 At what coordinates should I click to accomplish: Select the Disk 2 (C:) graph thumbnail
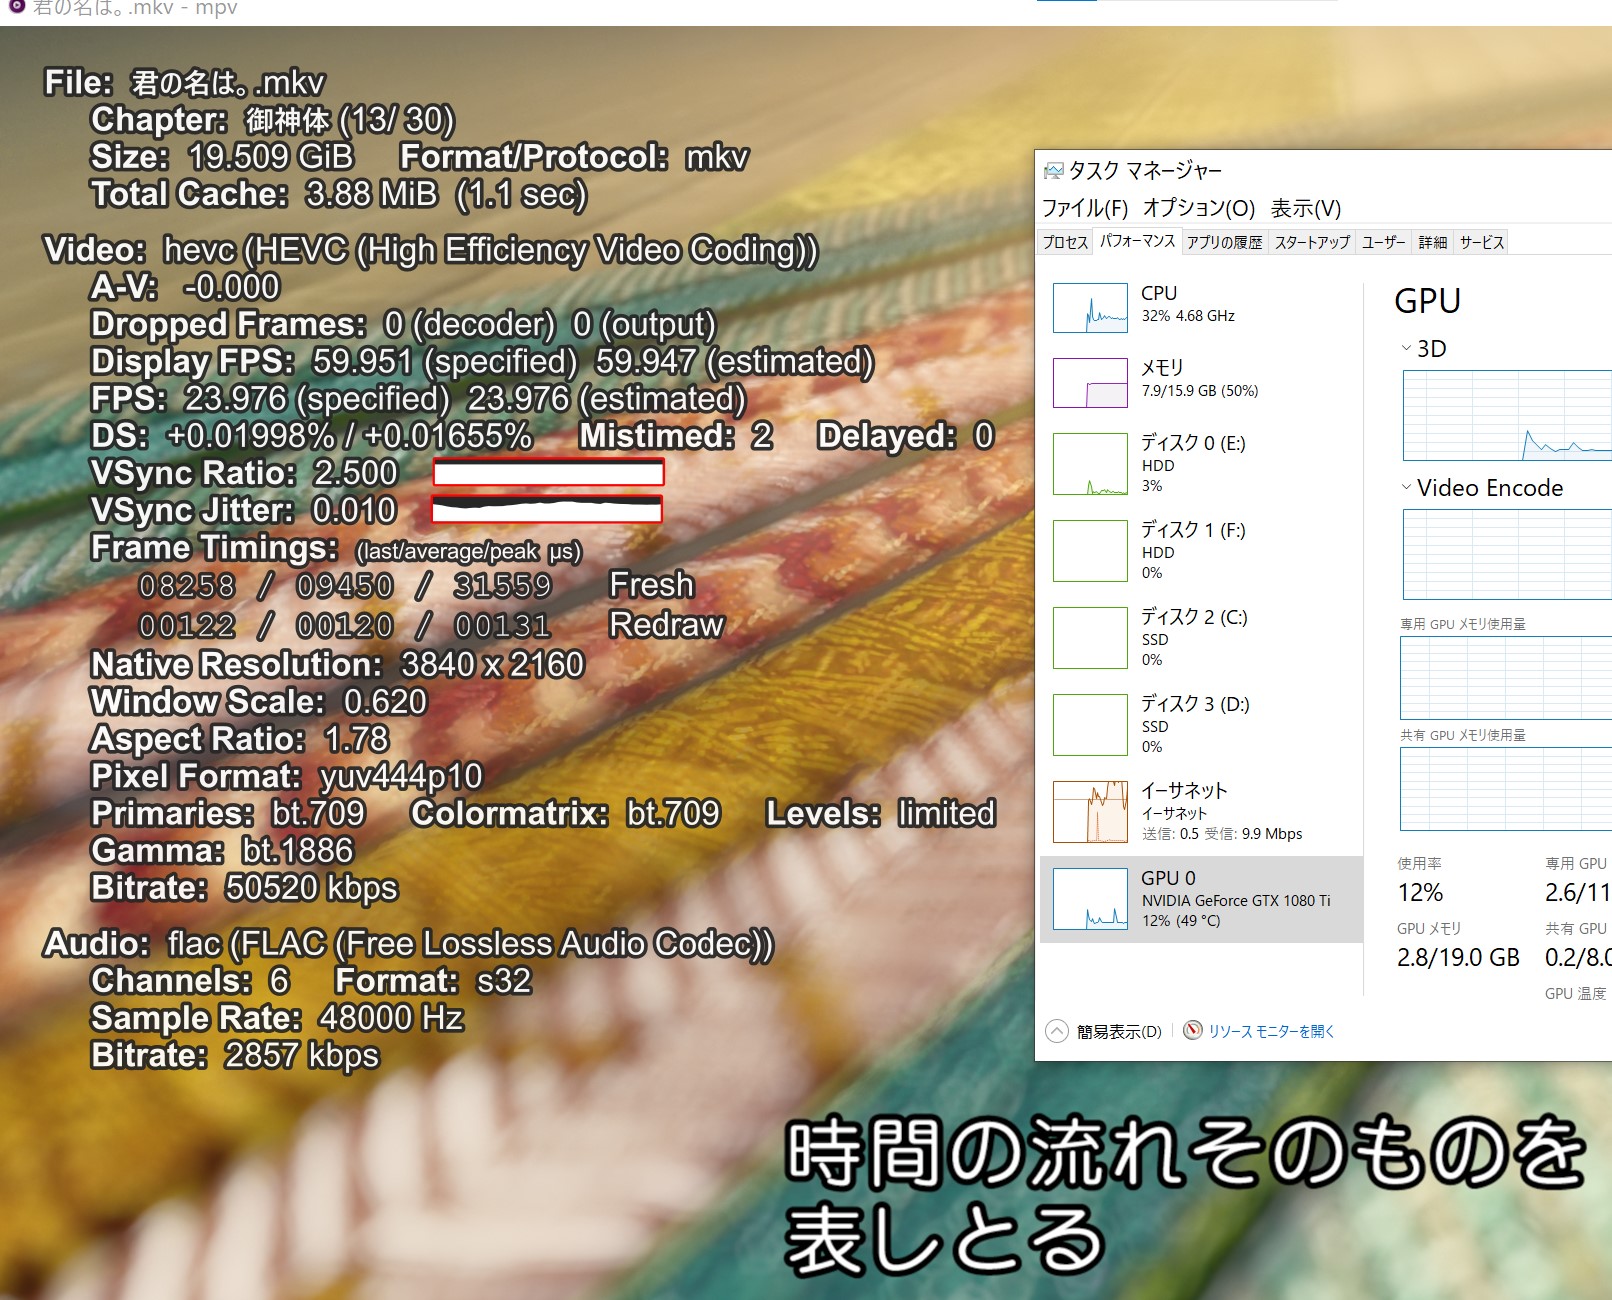(1090, 638)
